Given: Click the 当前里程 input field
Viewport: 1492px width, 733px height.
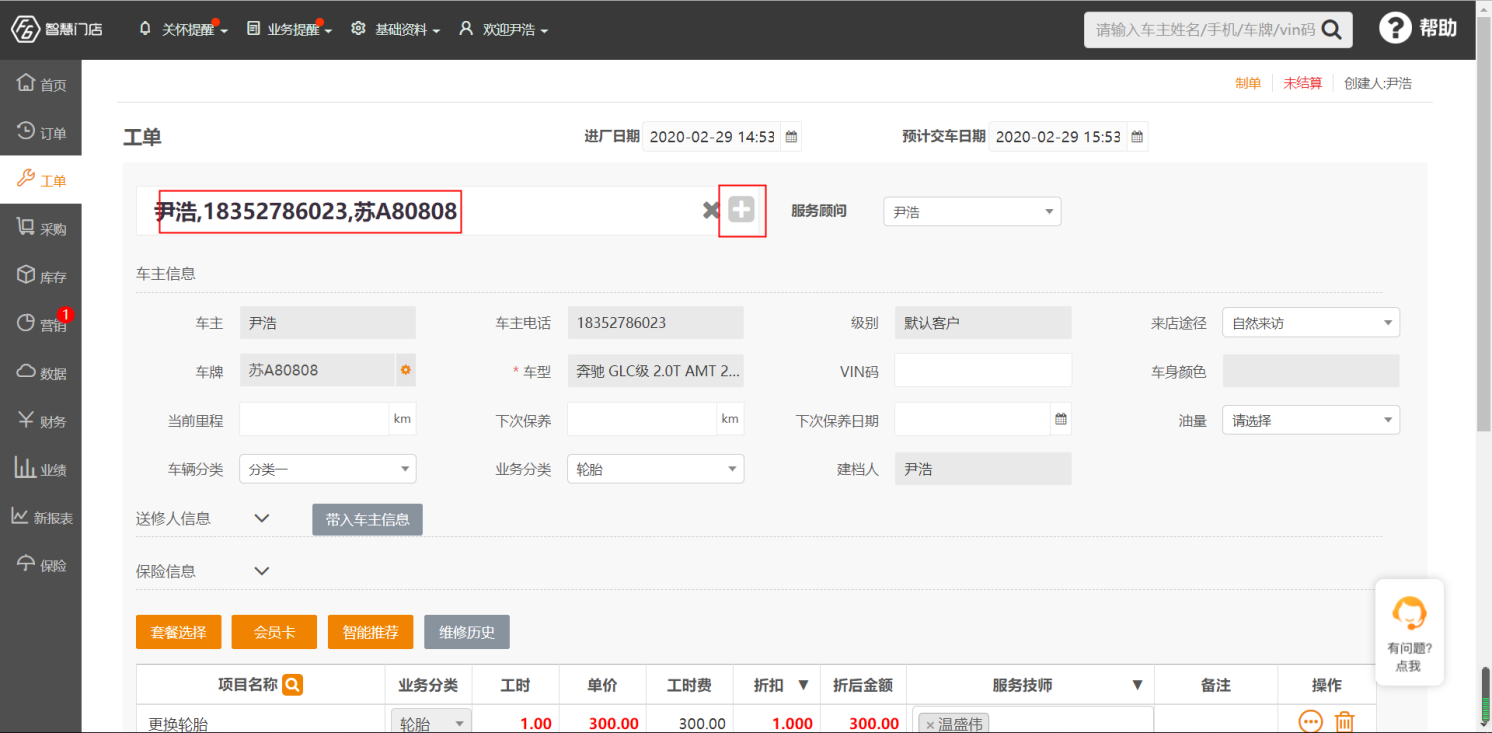Looking at the screenshot, I should [314, 419].
